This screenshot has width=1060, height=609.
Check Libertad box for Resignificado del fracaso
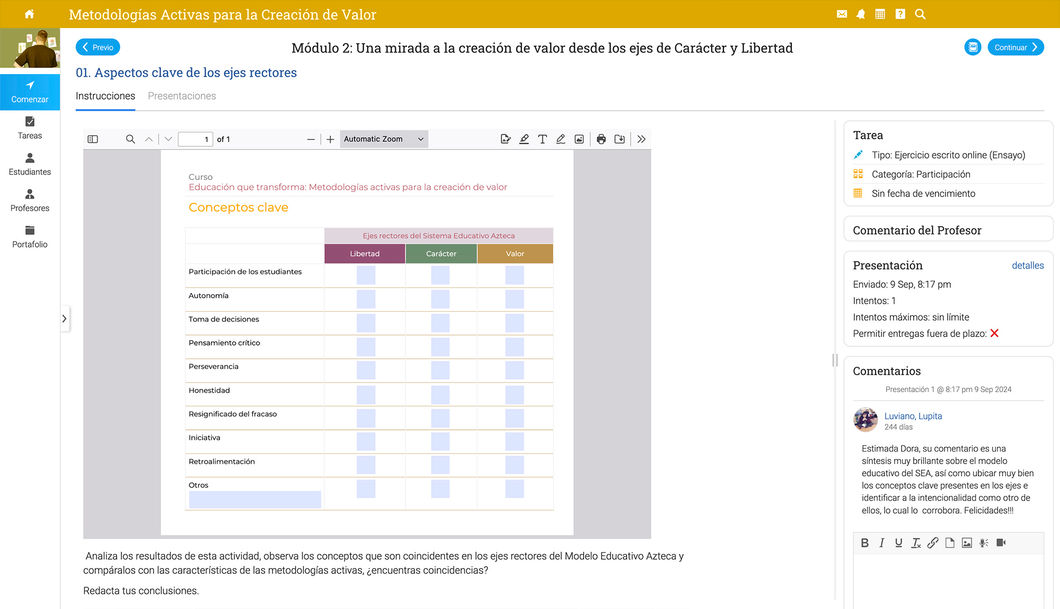[366, 418]
